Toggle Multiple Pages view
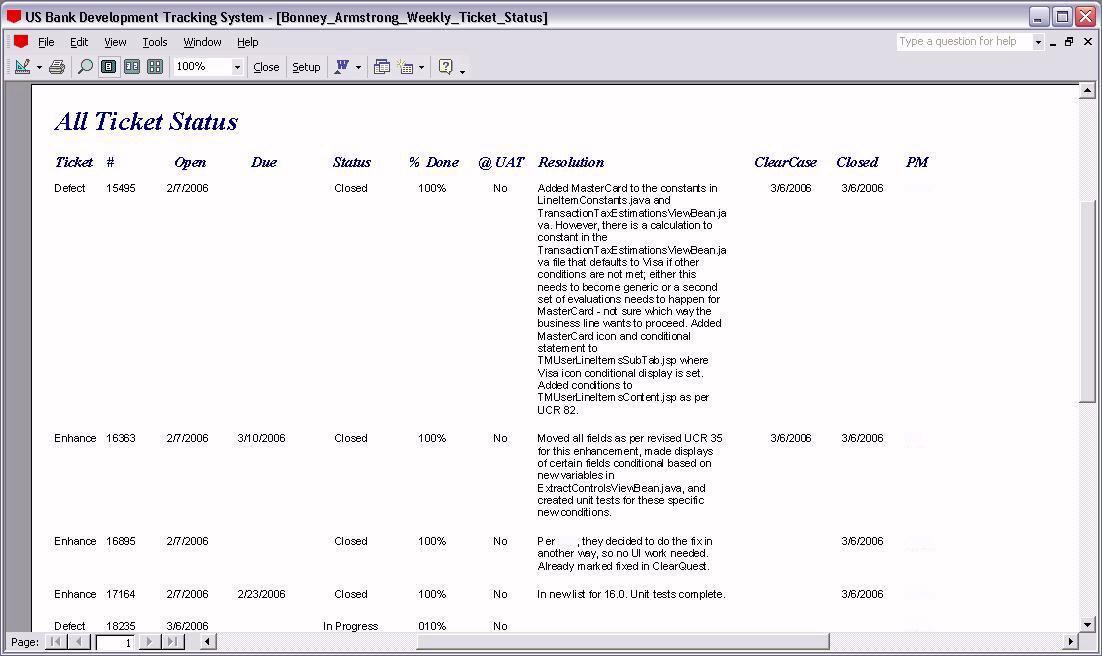This screenshot has width=1102, height=656. pos(155,67)
